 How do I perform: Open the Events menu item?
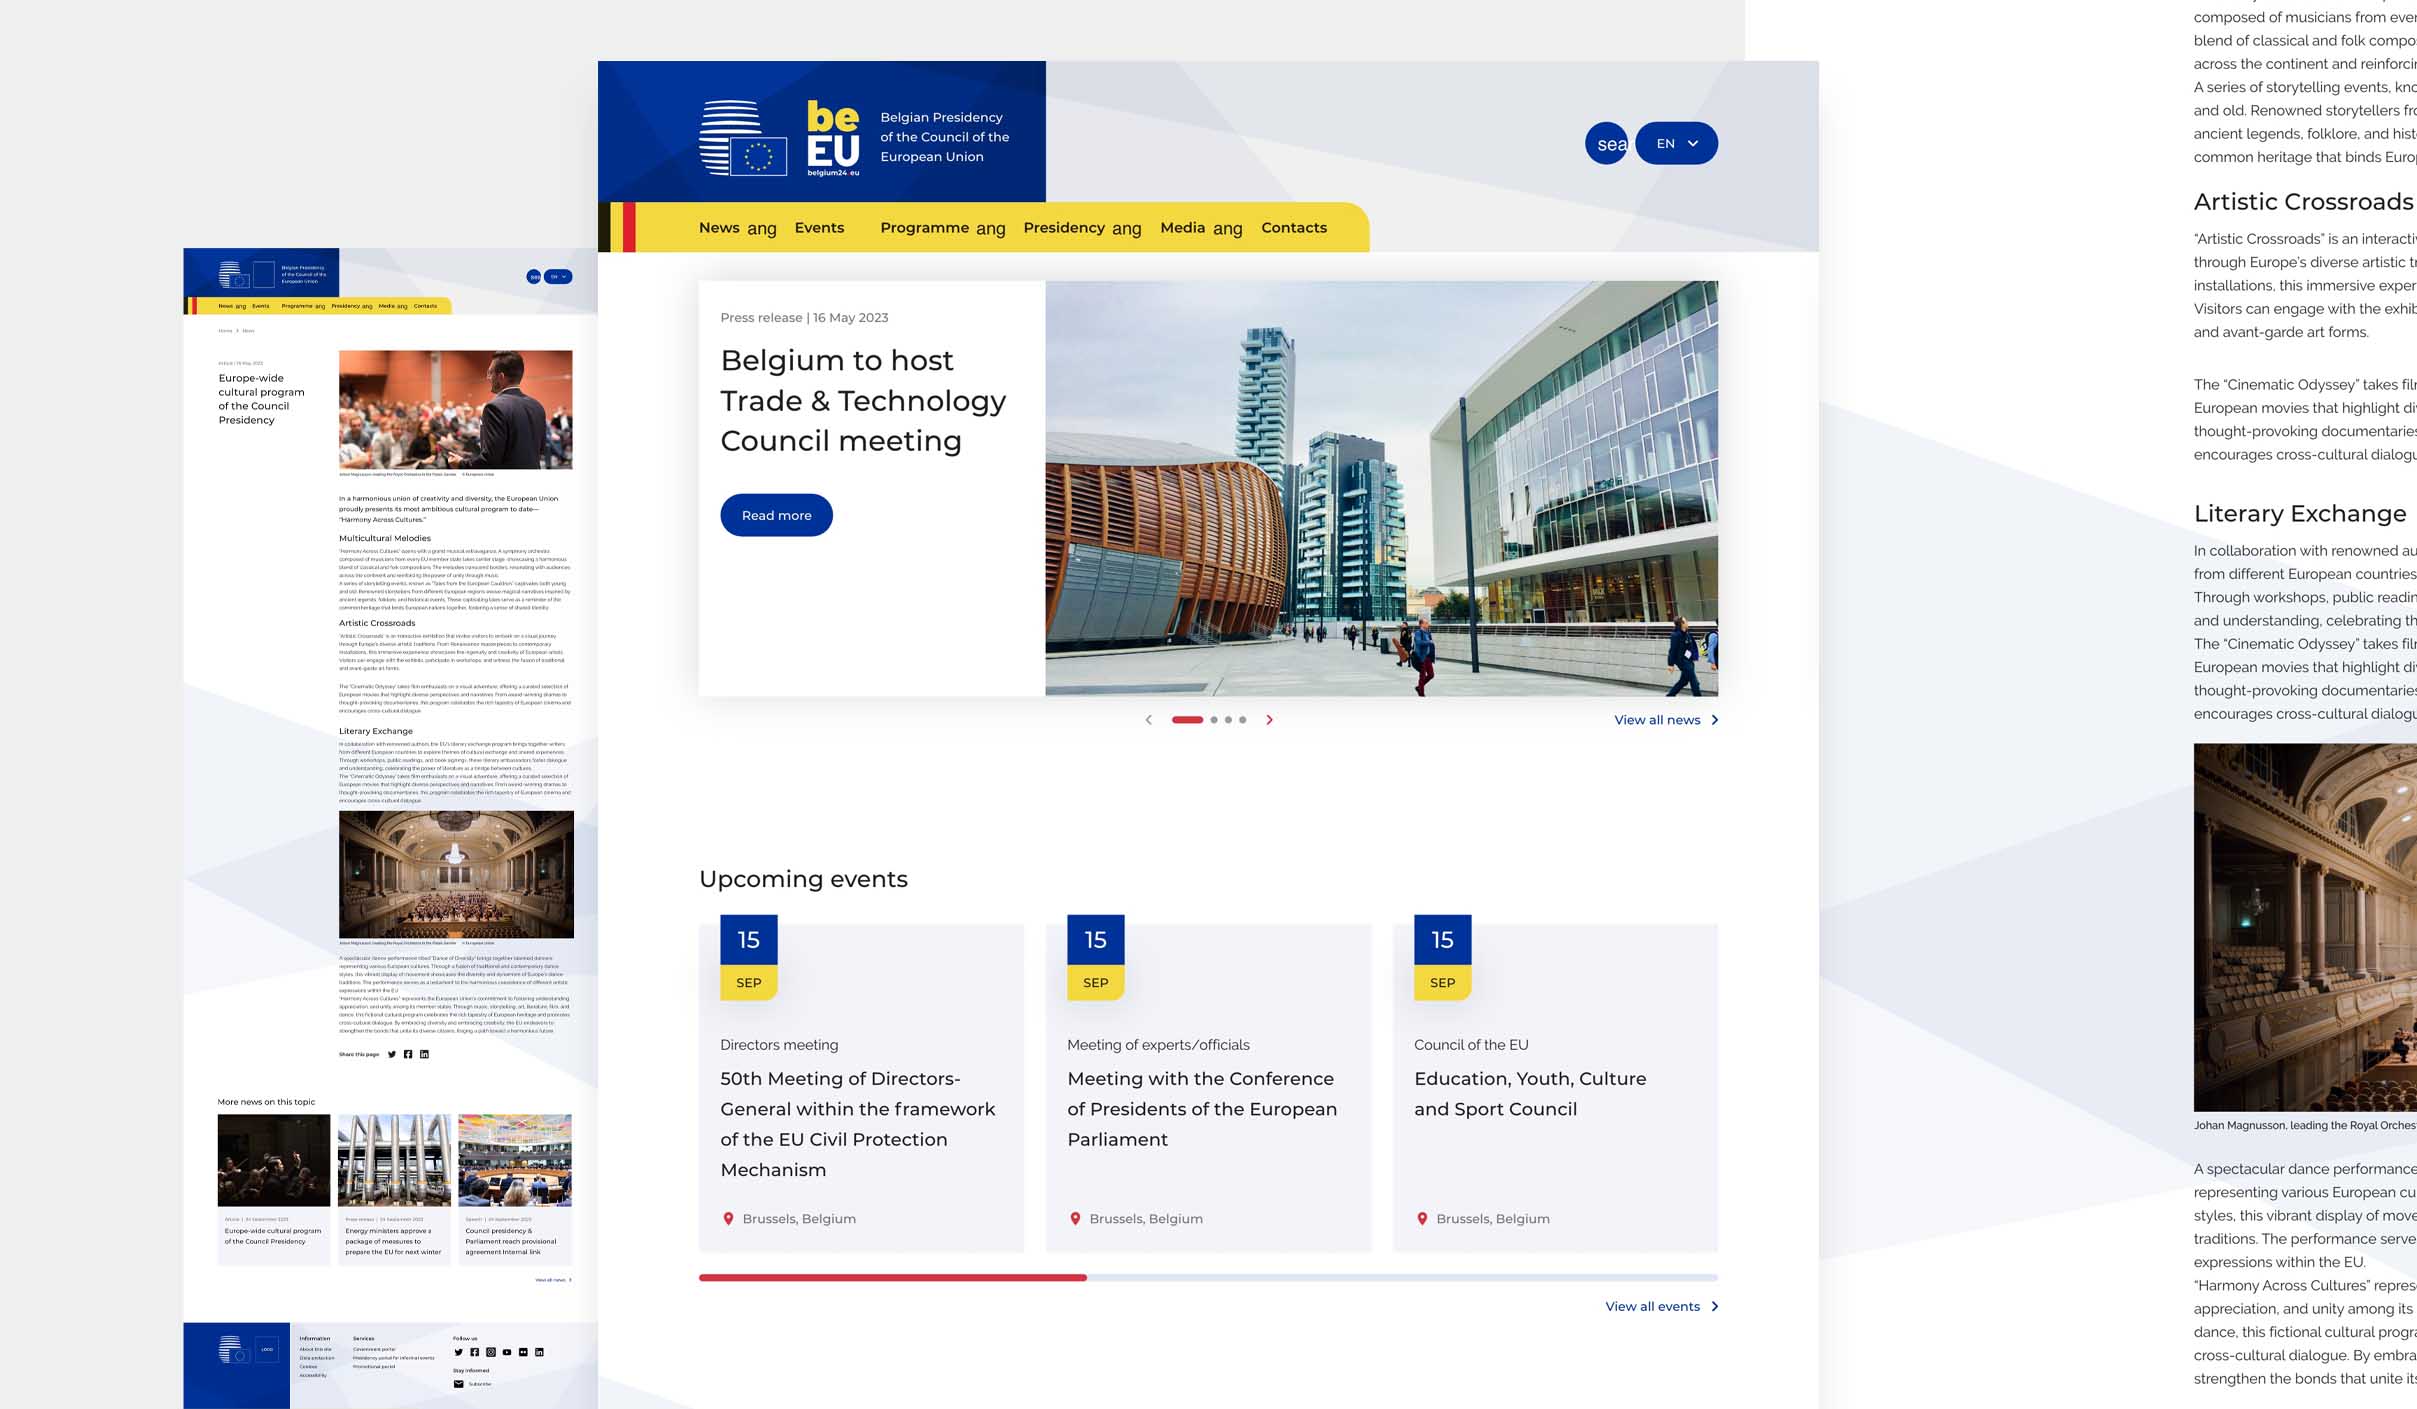819,228
